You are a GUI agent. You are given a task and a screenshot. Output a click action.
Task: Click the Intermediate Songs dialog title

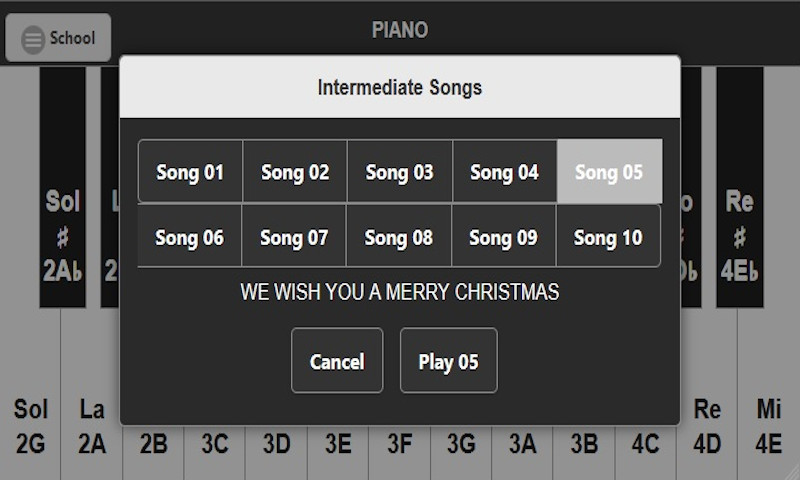point(400,88)
